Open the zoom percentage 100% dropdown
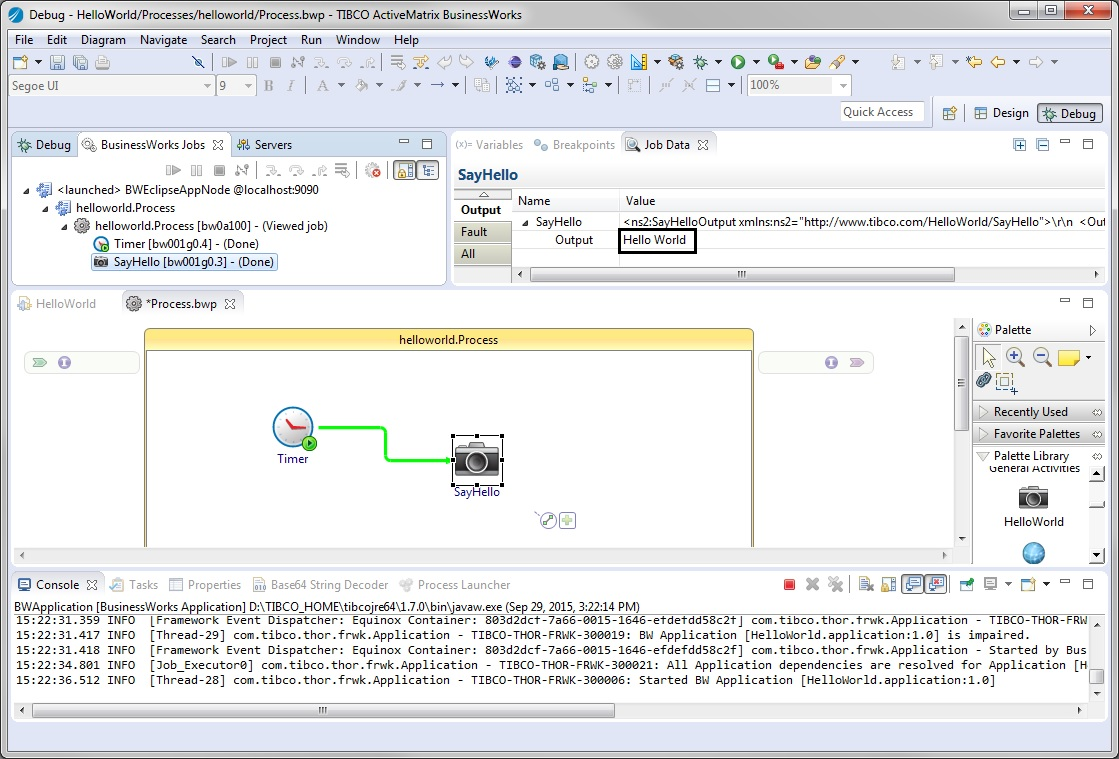Screen dimensions: 1119x759 (843, 86)
